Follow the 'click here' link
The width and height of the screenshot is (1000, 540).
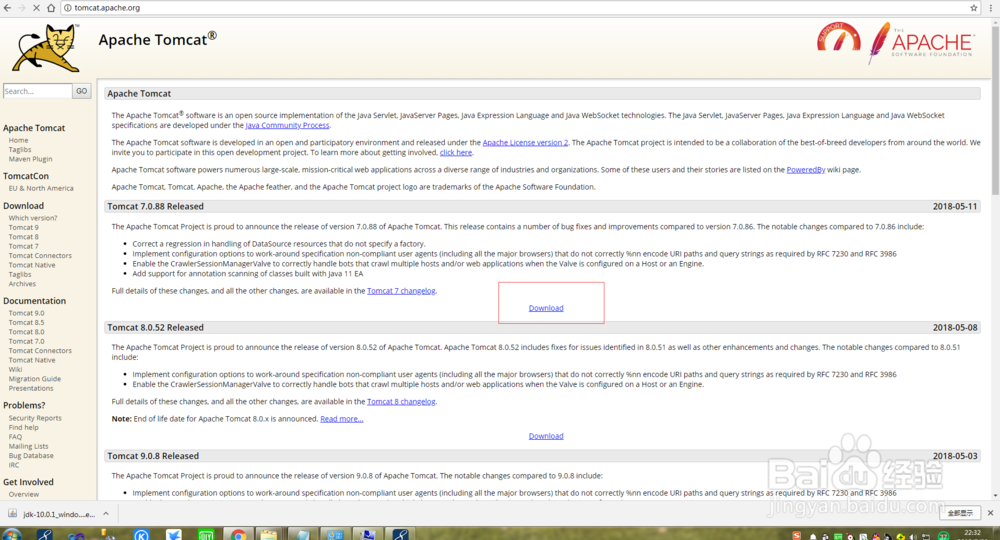[x=456, y=153]
